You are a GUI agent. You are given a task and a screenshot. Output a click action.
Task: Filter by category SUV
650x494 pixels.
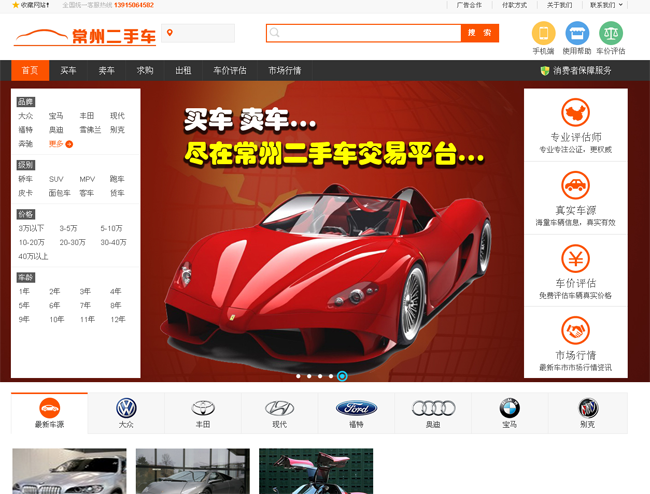56,179
